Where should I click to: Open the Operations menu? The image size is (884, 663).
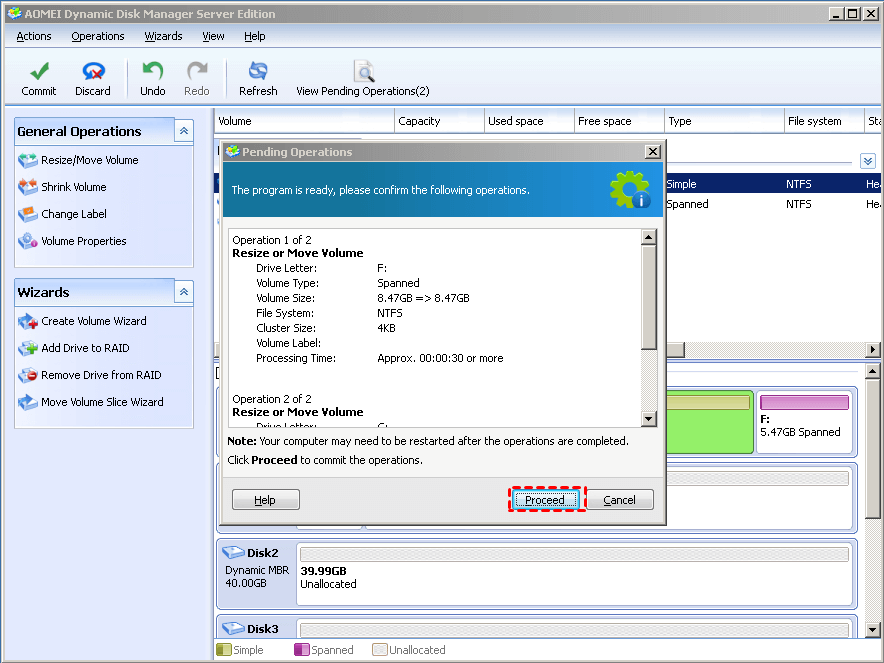pos(98,36)
